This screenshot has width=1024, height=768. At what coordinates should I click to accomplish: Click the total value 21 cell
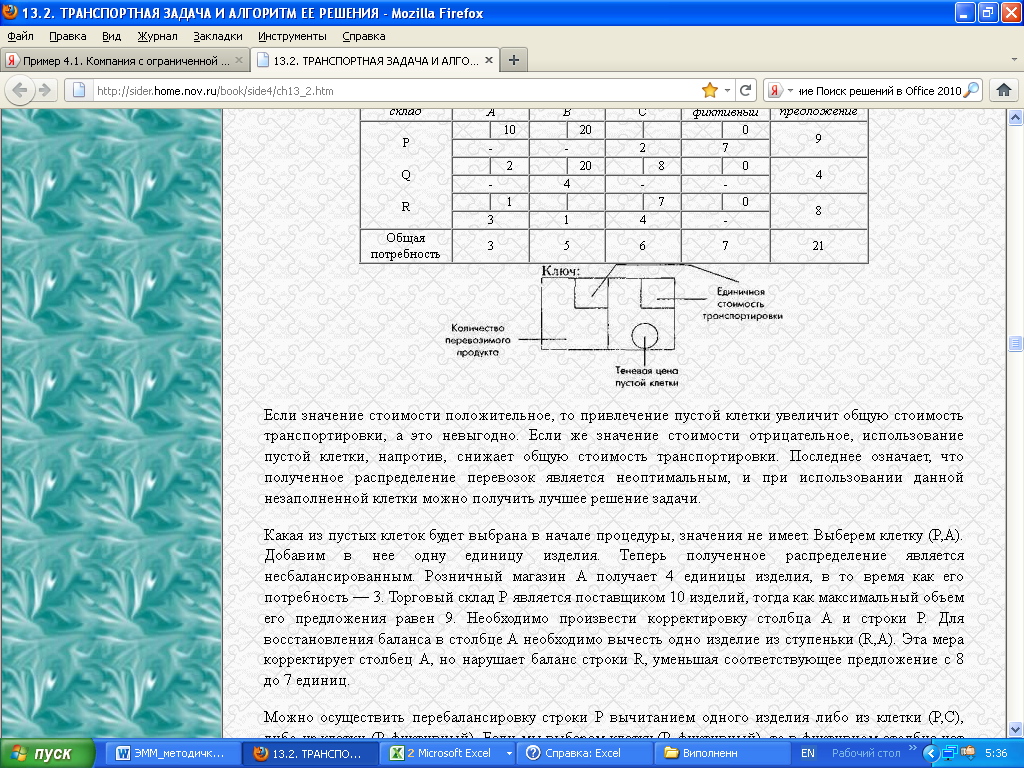click(x=818, y=246)
